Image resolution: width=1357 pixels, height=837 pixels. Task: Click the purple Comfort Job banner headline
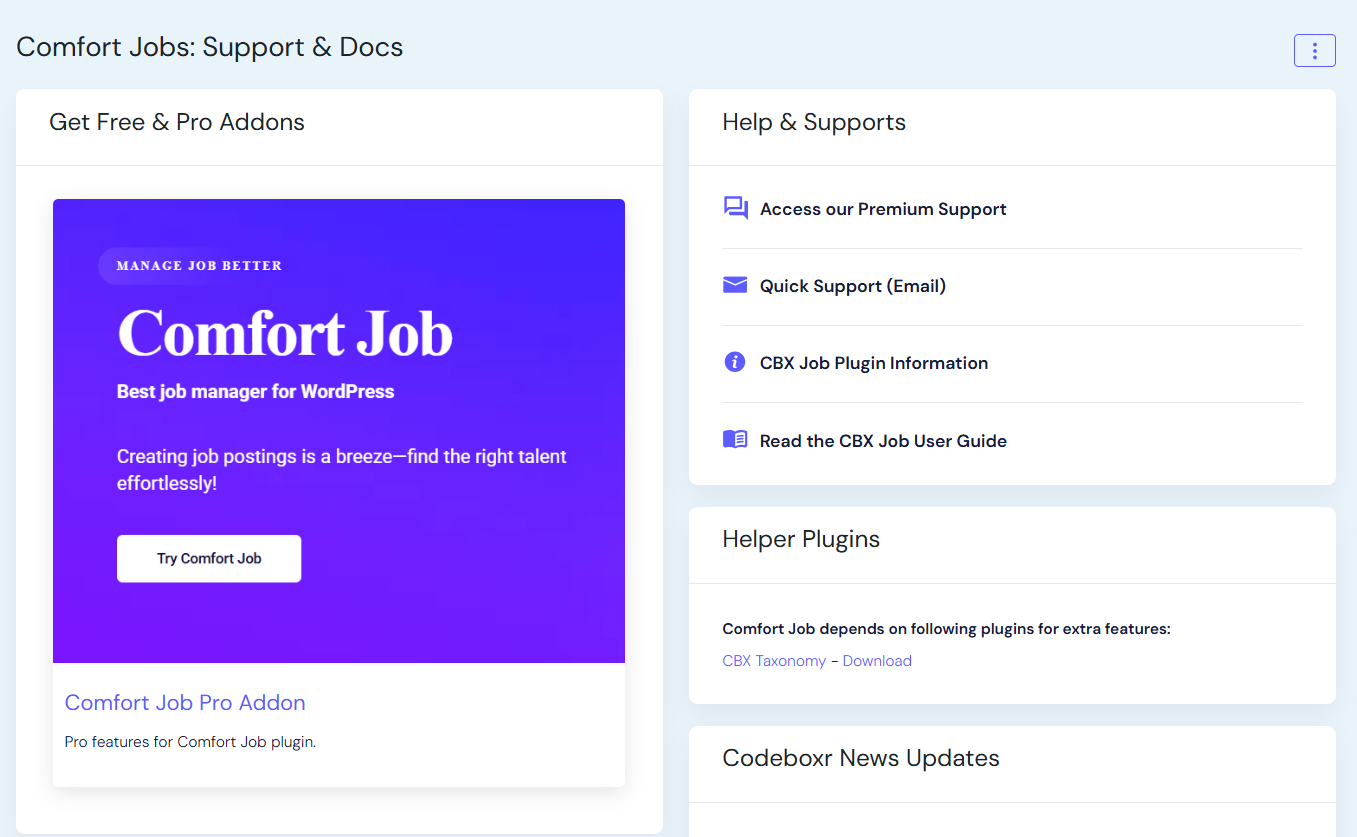pos(285,333)
